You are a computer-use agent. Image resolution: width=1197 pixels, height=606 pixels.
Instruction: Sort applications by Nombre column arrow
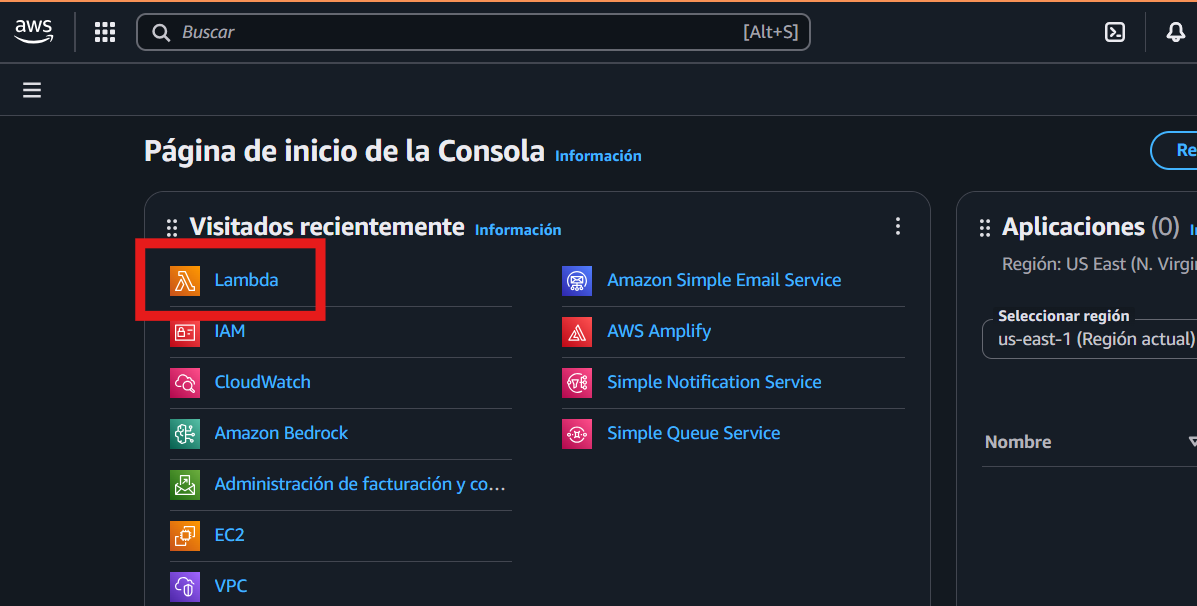pyautogui.click(x=1192, y=441)
